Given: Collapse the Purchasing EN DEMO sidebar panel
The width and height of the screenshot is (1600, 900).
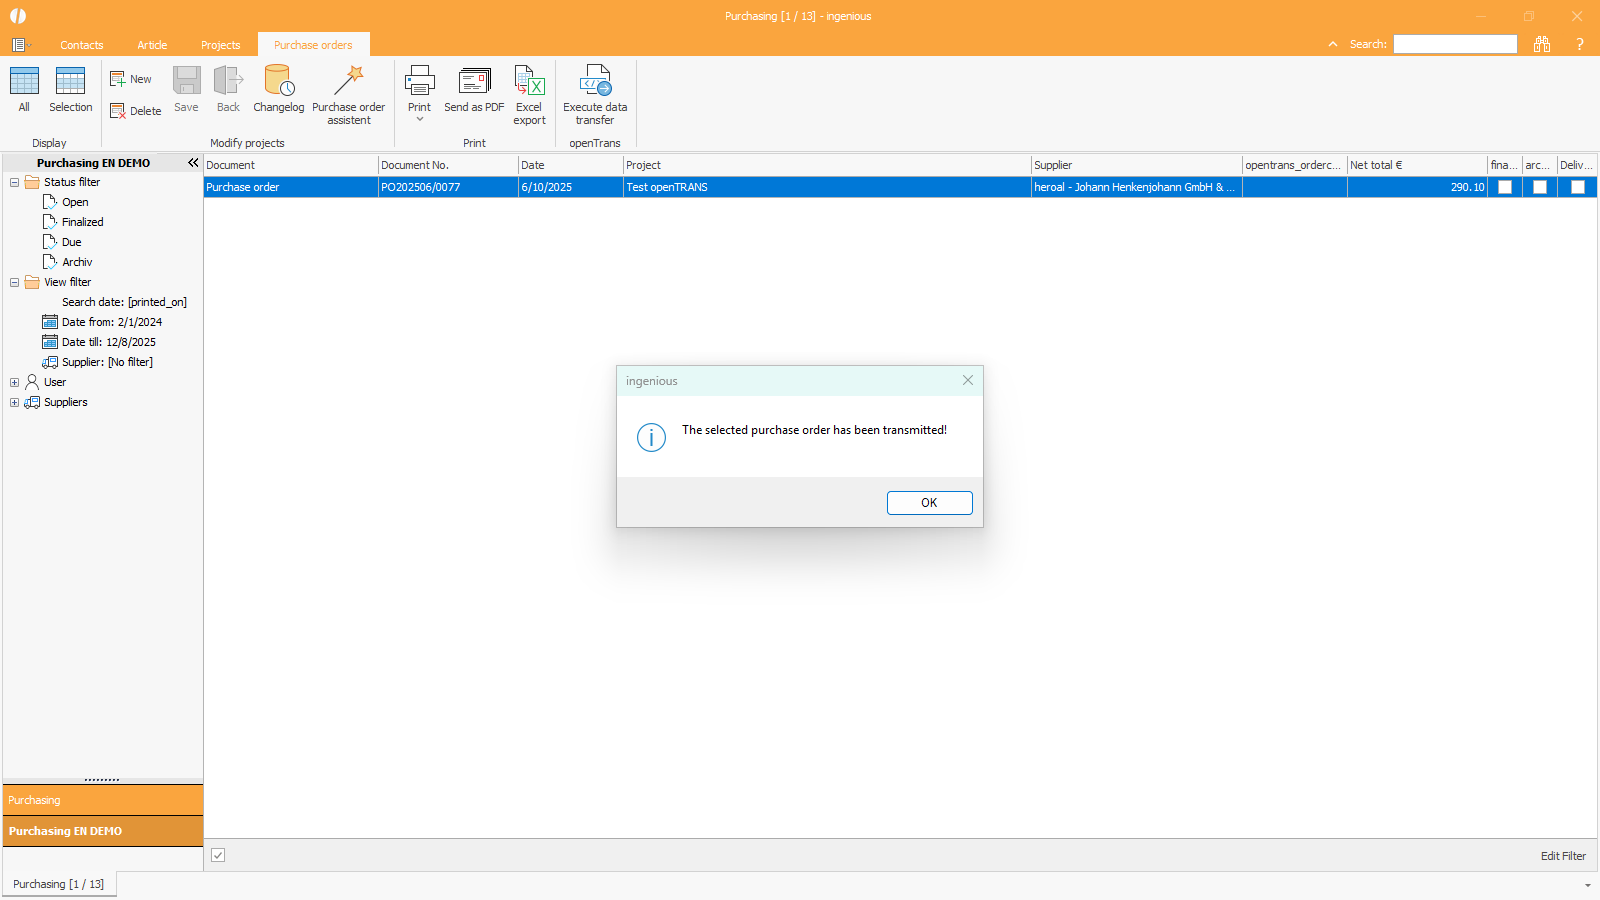Looking at the screenshot, I should 193,162.
